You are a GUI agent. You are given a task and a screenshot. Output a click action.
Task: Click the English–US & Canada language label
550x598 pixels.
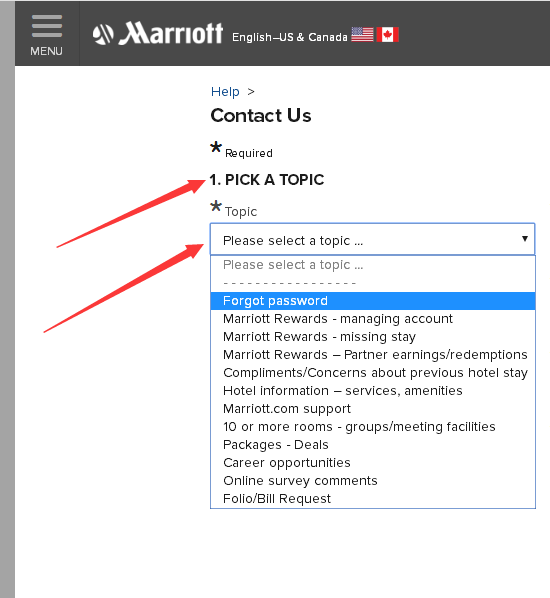pyautogui.click(x=289, y=37)
